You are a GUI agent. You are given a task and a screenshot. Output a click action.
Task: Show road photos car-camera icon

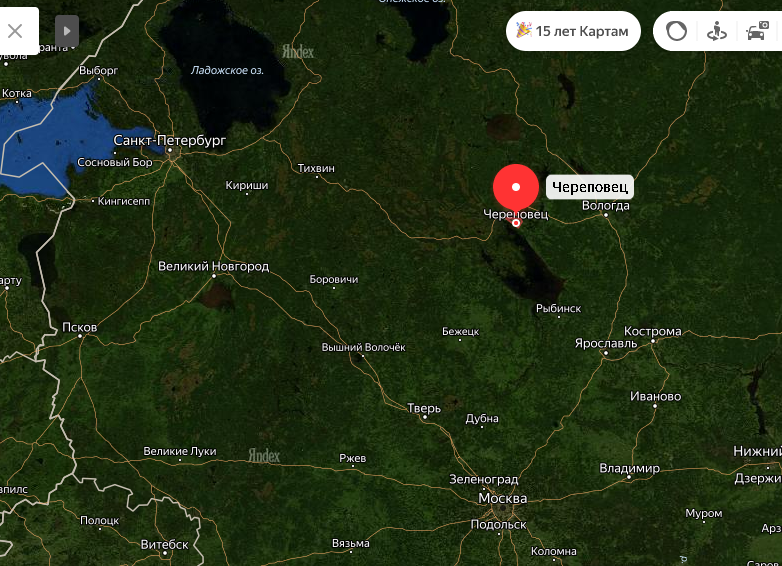click(757, 31)
